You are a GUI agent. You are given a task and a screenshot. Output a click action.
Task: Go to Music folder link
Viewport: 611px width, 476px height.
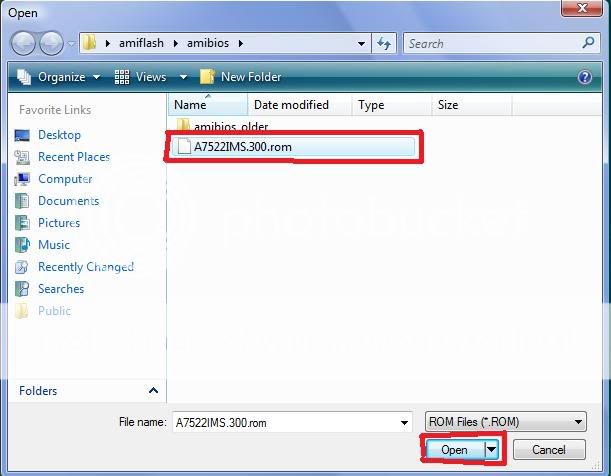(x=54, y=245)
